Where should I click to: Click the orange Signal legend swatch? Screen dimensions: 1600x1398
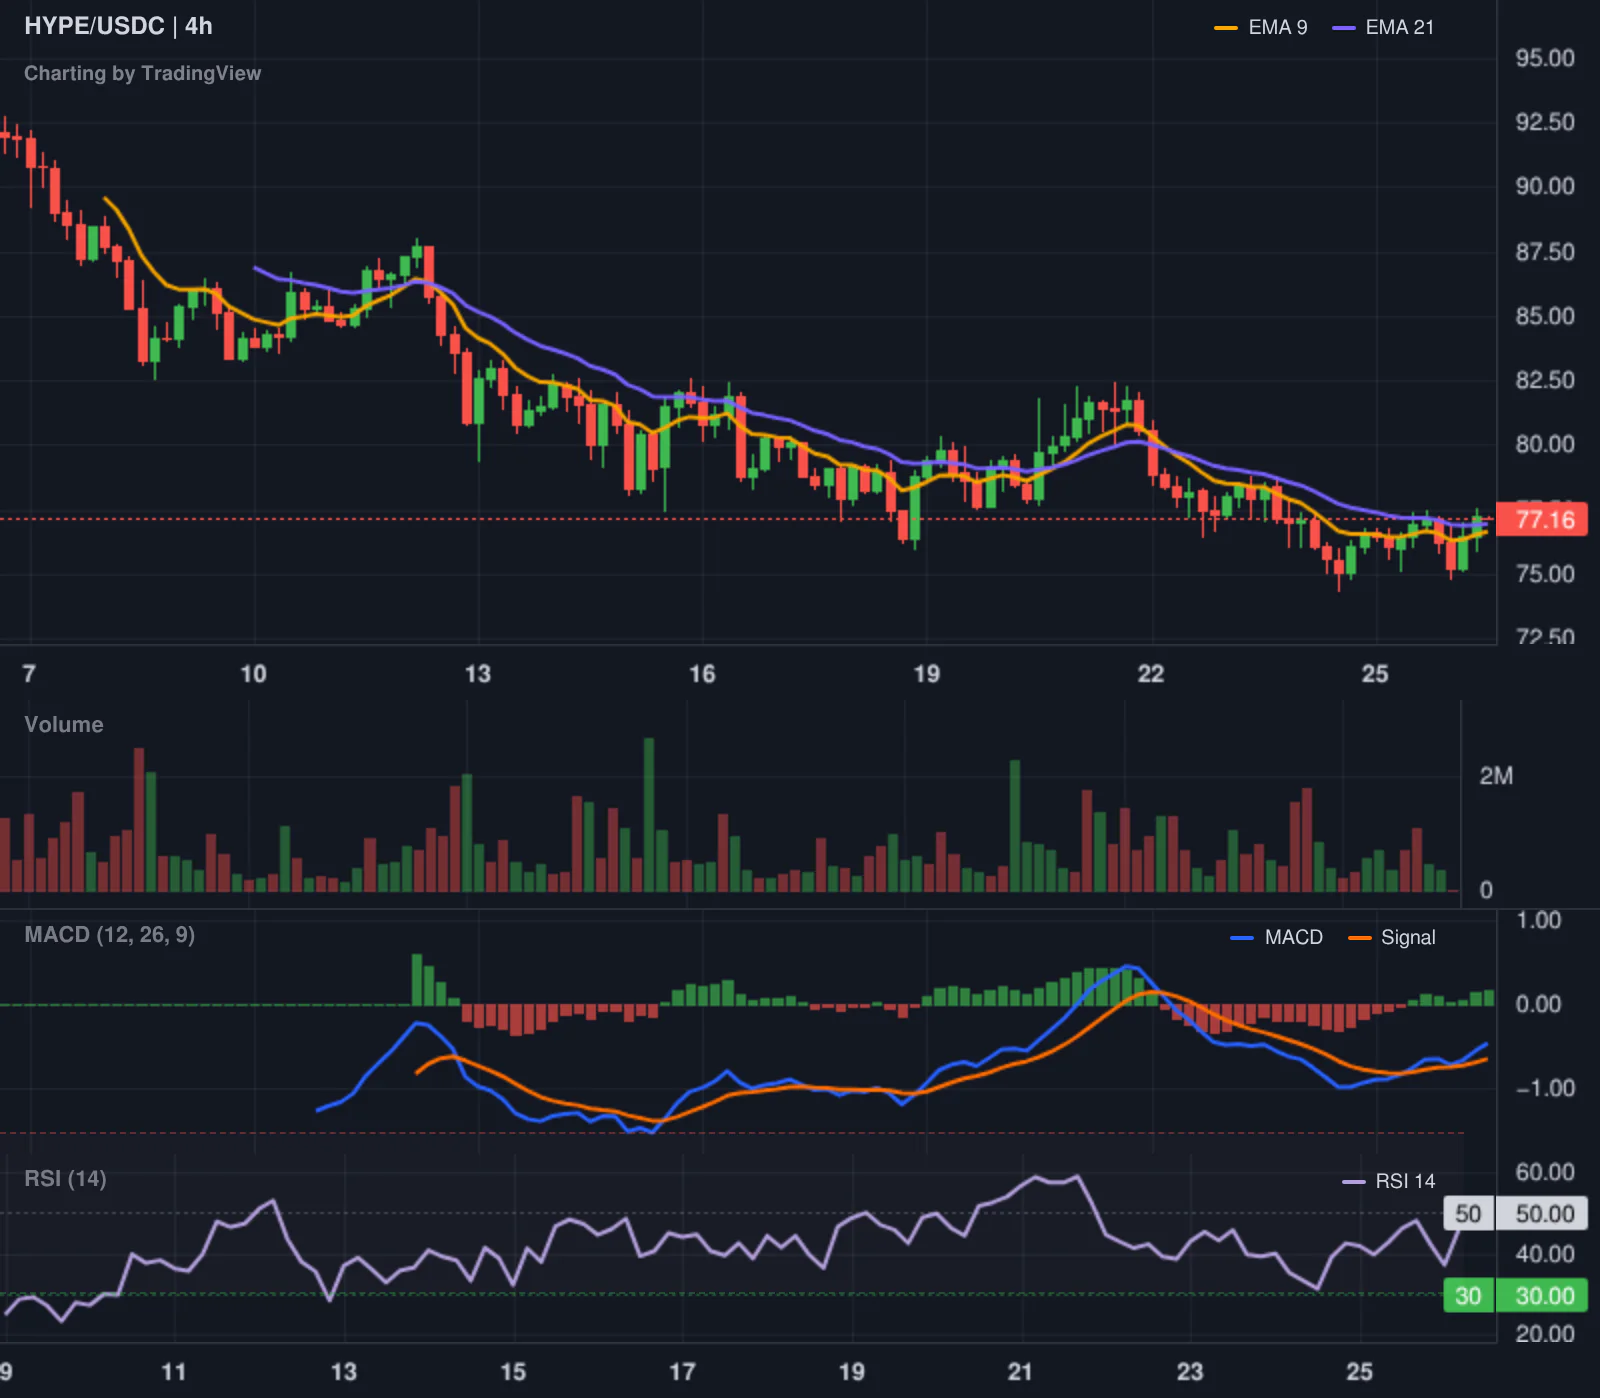click(x=1359, y=938)
